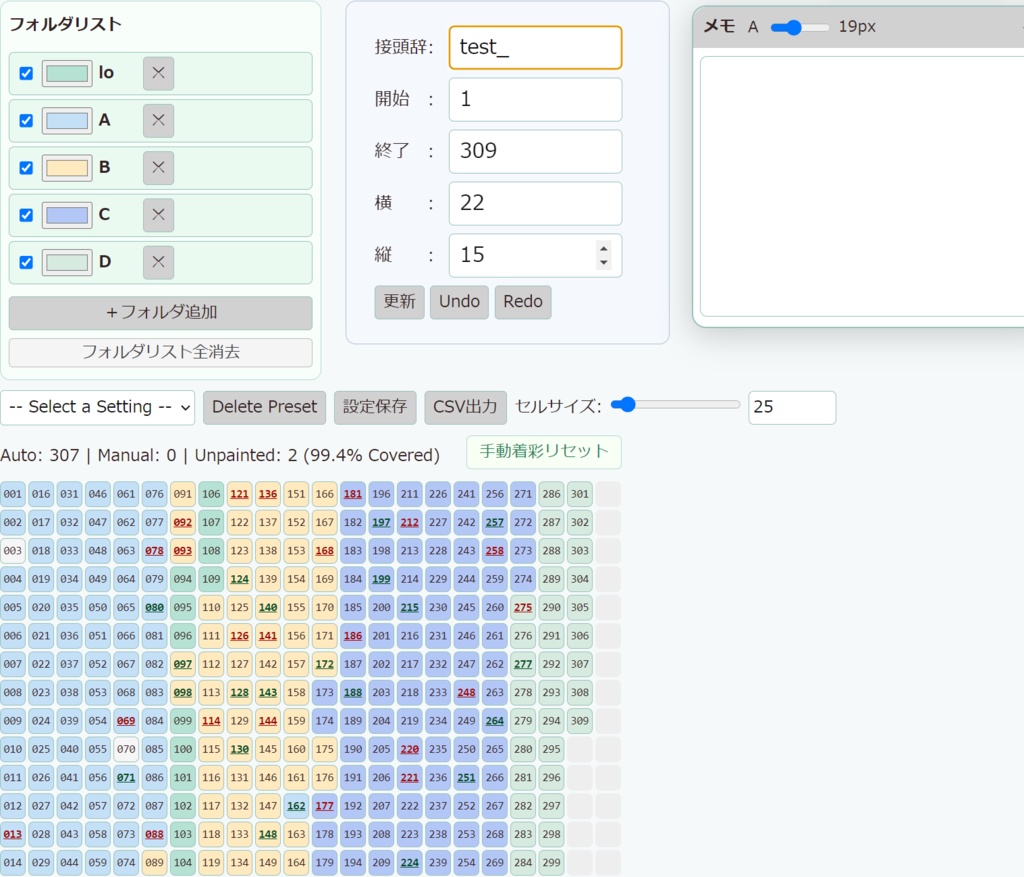Click the Redo button
The width and height of the screenshot is (1024, 877).
(522, 302)
